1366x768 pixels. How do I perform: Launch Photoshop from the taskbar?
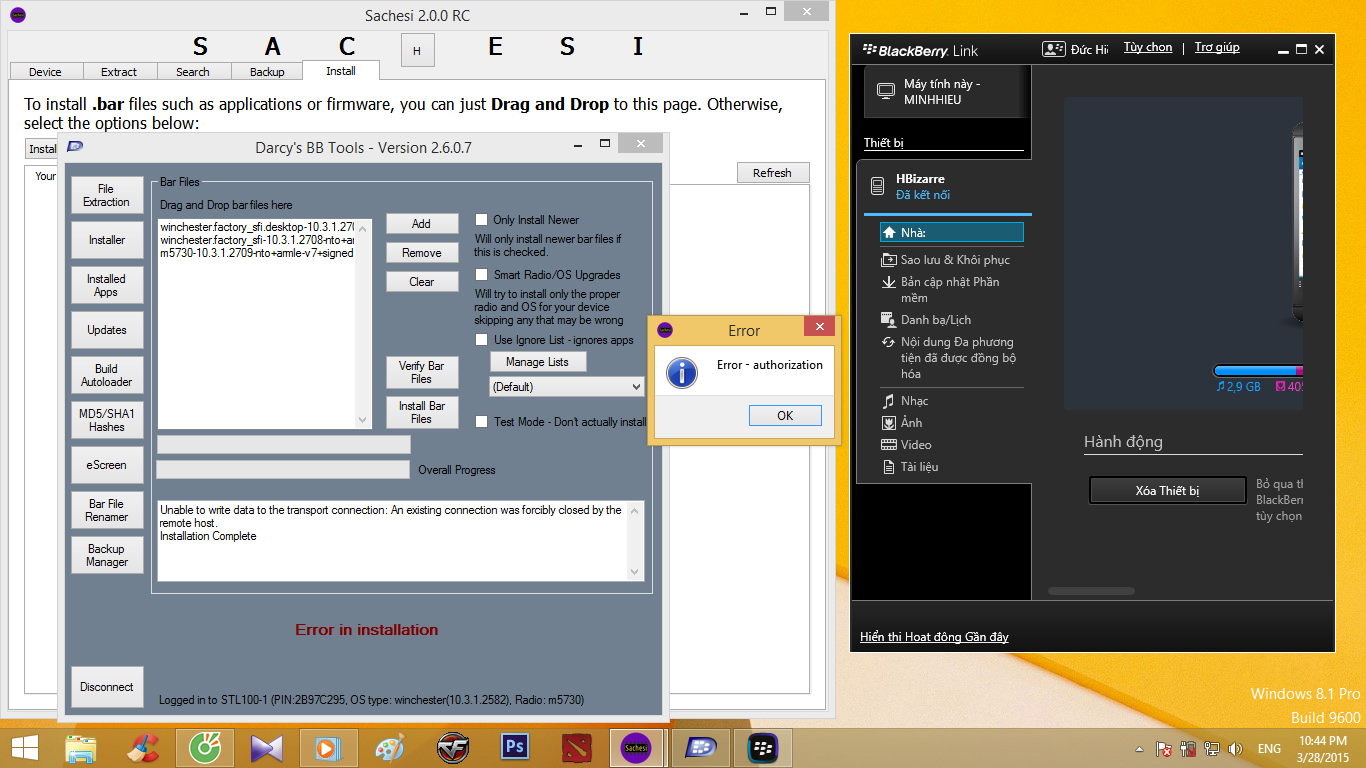coord(515,747)
